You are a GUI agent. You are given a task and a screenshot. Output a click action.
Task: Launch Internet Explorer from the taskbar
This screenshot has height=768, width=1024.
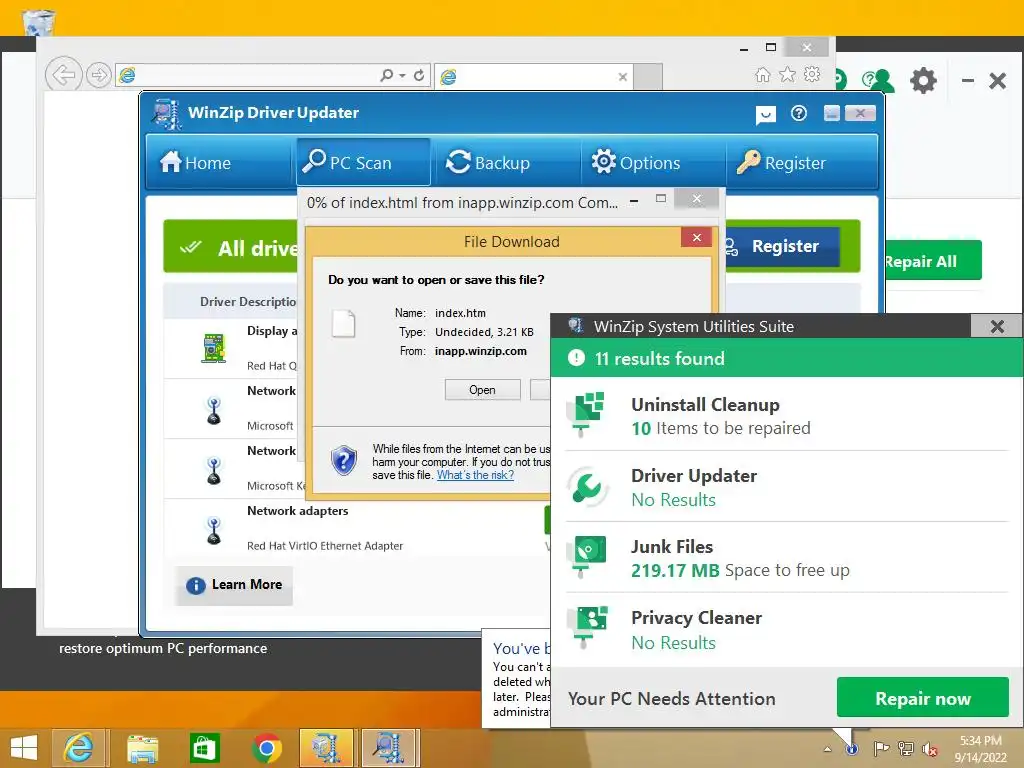(78, 748)
